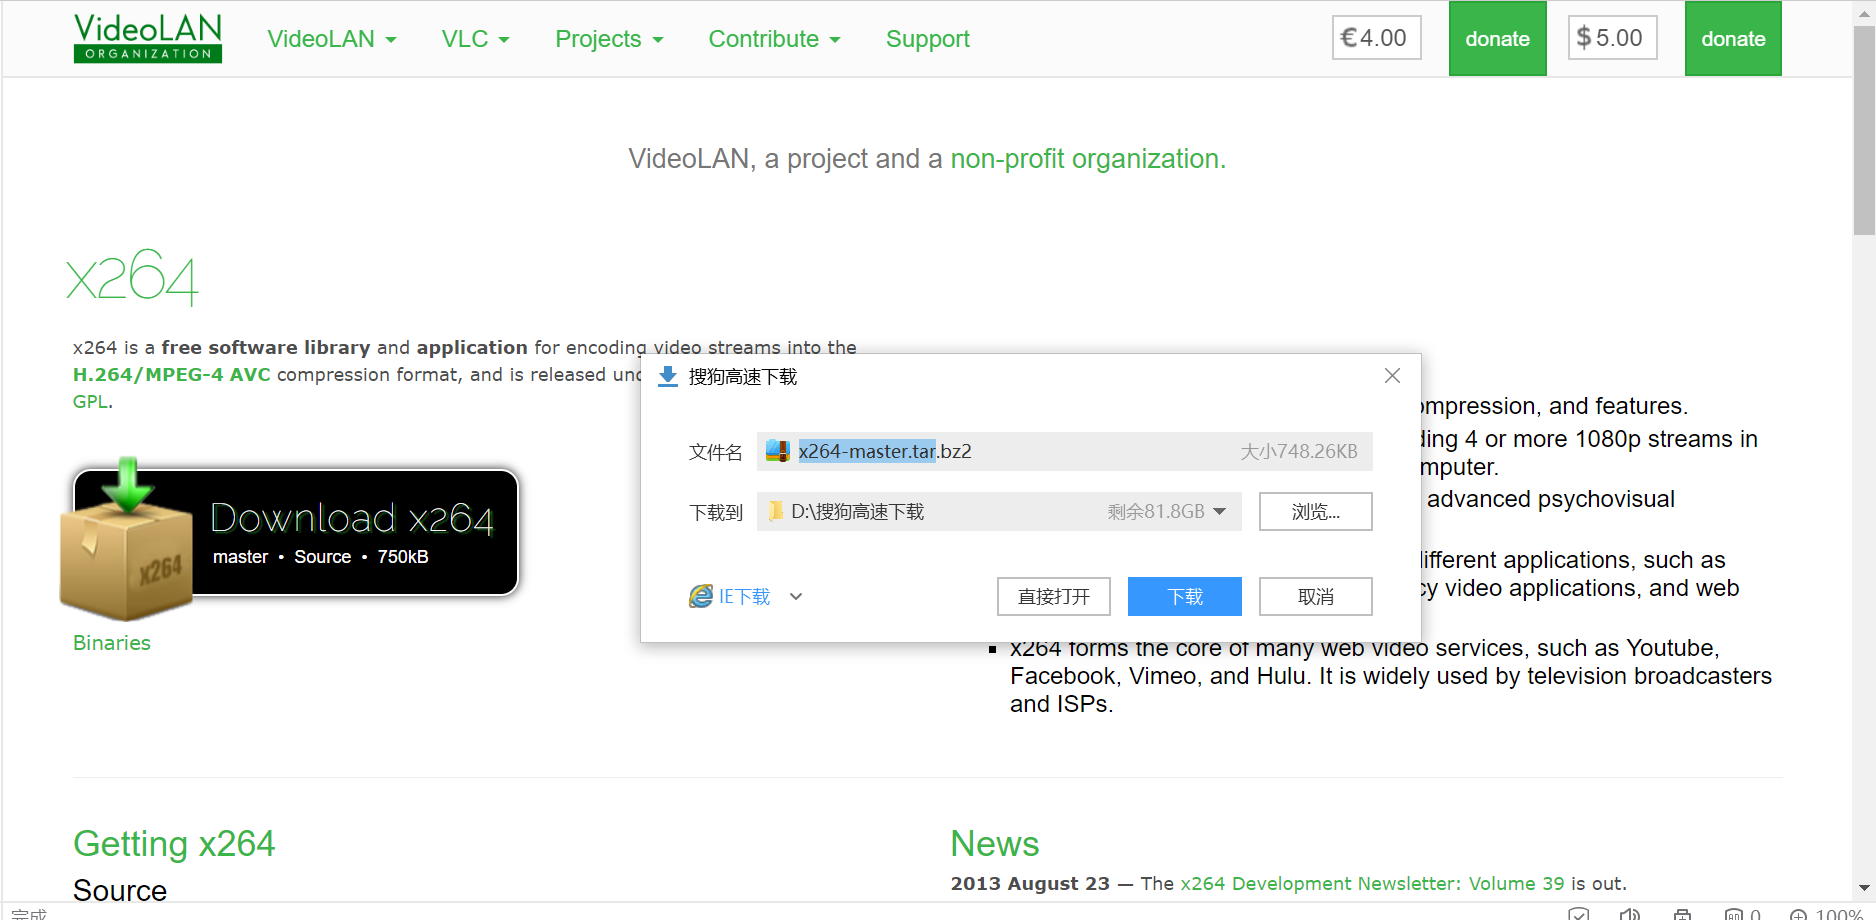Image resolution: width=1876 pixels, height=920 pixels.
Task: Close the 搜狗高速下载 dialog
Action: pyautogui.click(x=1392, y=376)
